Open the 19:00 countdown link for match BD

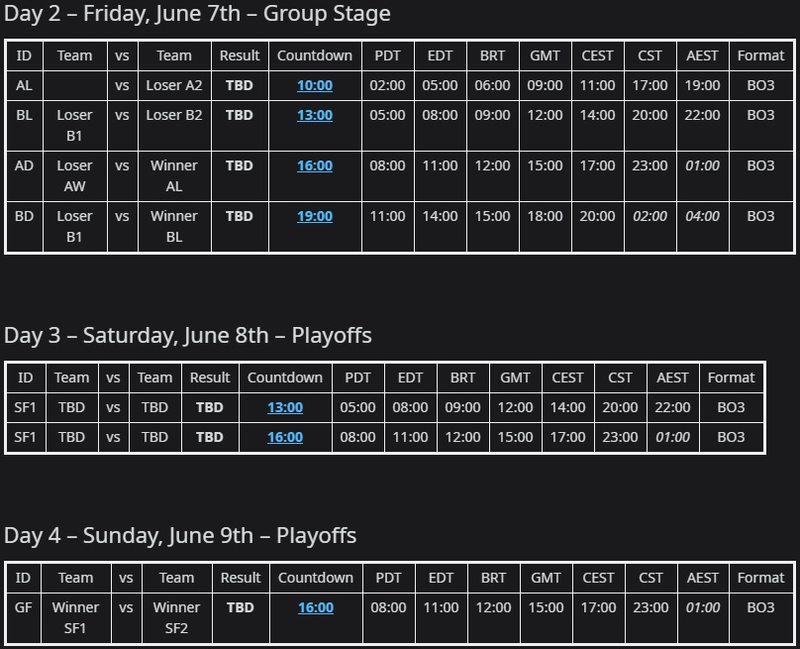click(315, 216)
